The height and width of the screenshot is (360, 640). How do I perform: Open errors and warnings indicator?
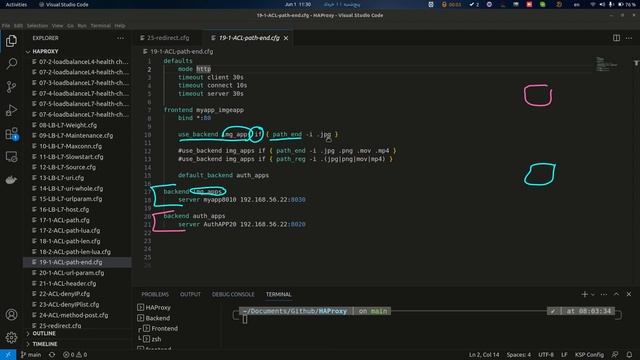point(75,355)
